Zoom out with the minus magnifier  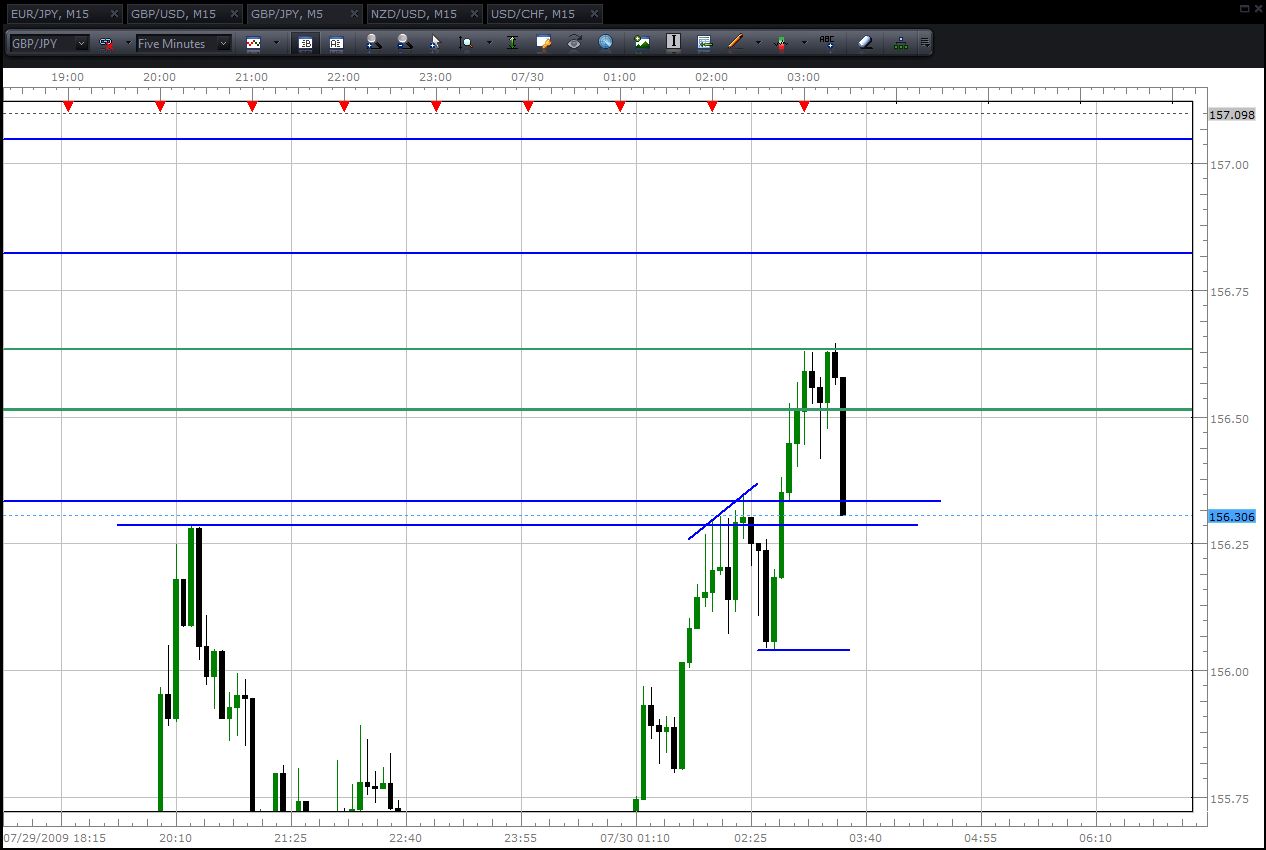click(404, 43)
